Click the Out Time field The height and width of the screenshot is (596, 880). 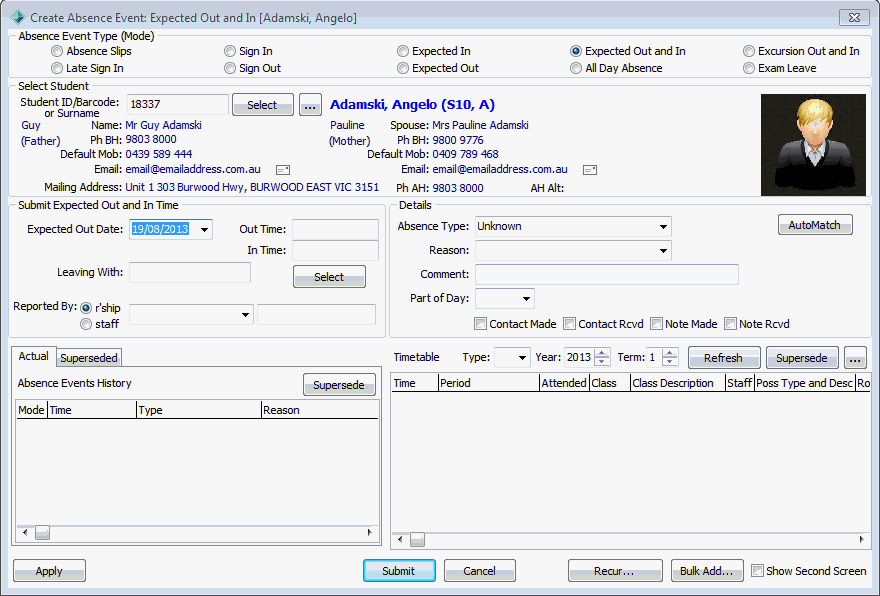(336, 230)
